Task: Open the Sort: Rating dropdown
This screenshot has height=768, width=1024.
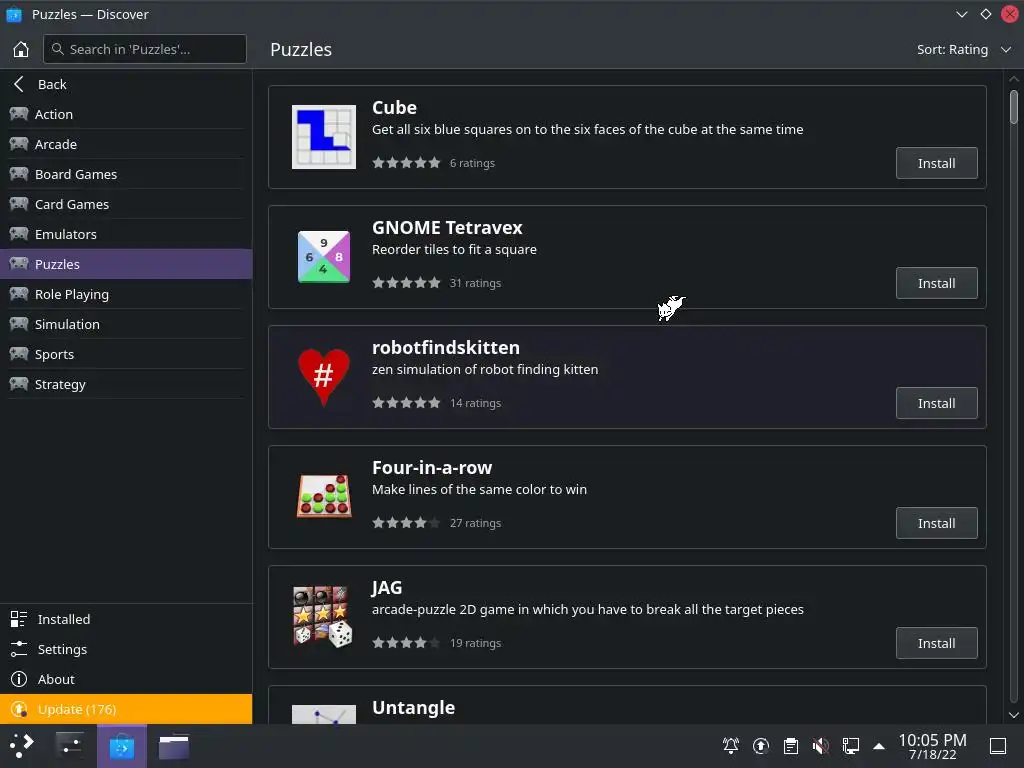Action: pyautogui.click(x=964, y=50)
